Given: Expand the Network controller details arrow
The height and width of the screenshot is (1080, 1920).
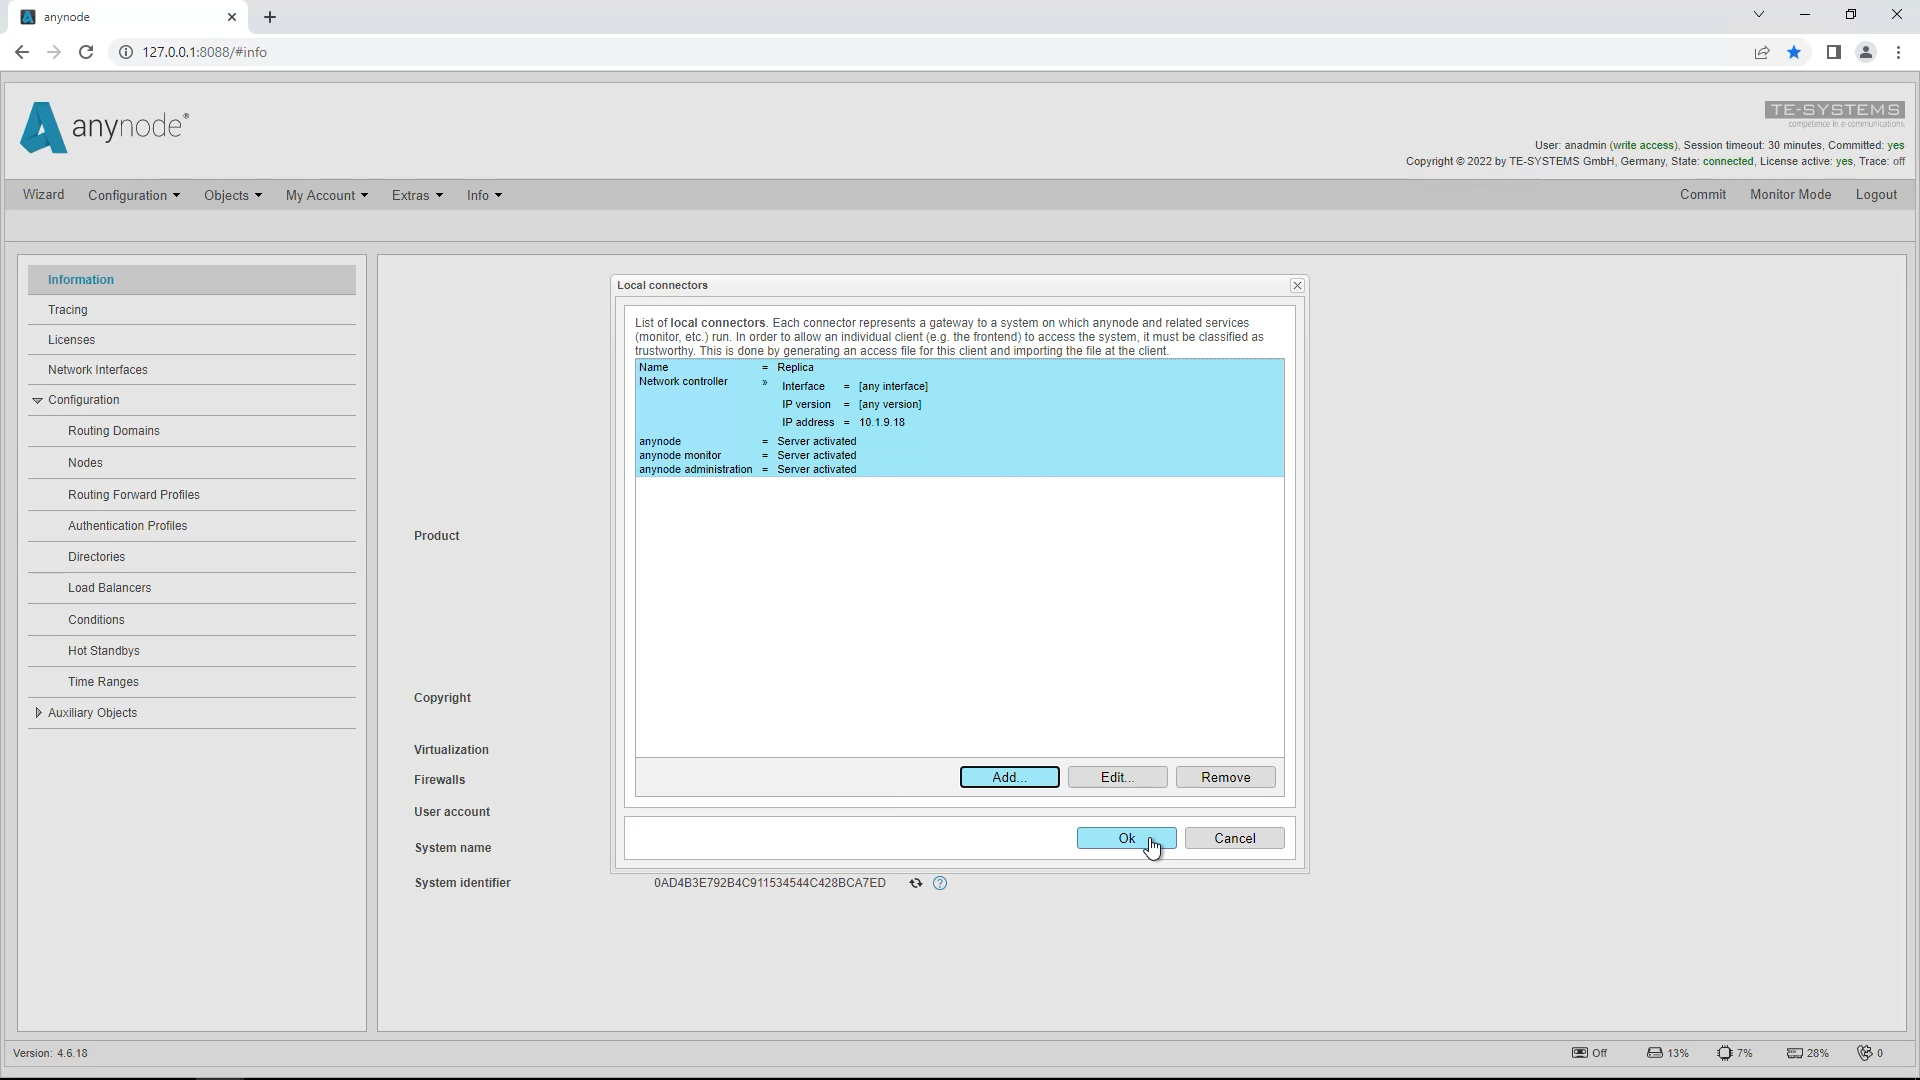Looking at the screenshot, I should (765, 382).
